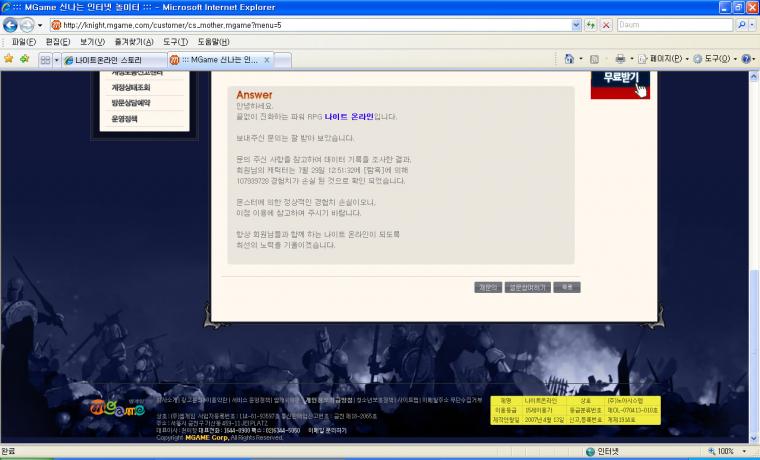Screen dimensions: 760x460
Task: Go forward with the Forward arrow button
Action: coord(27,25)
